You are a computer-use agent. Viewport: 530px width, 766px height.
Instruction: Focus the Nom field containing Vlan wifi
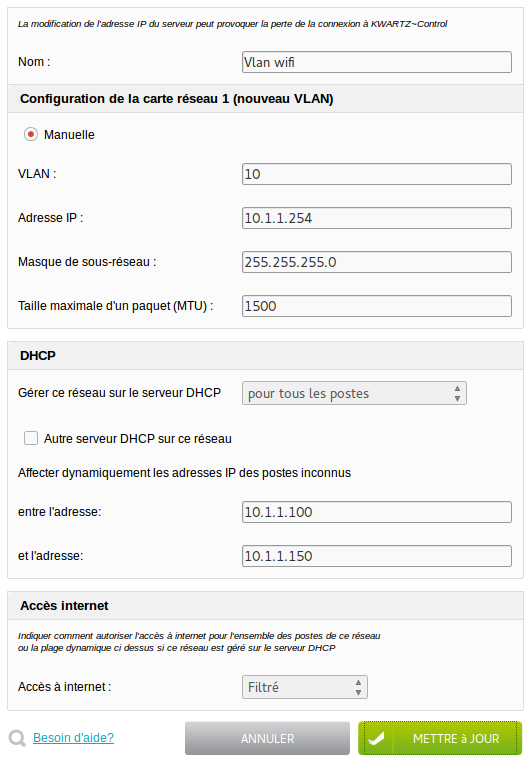coord(377,62)
